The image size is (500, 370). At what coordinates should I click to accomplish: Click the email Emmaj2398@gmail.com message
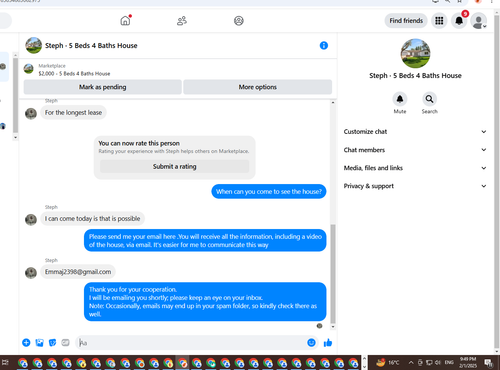[x=78, y=272]
